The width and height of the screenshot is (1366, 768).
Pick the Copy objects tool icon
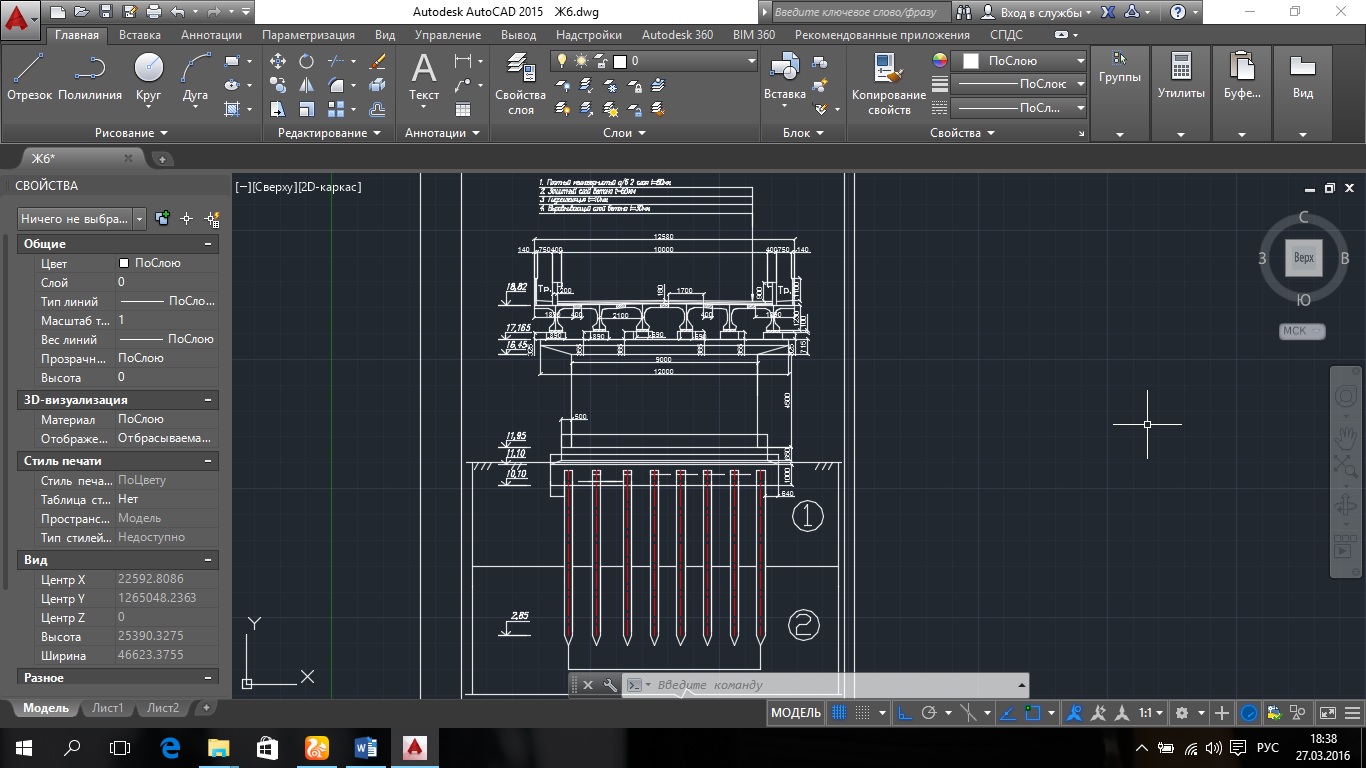(279, 85)
